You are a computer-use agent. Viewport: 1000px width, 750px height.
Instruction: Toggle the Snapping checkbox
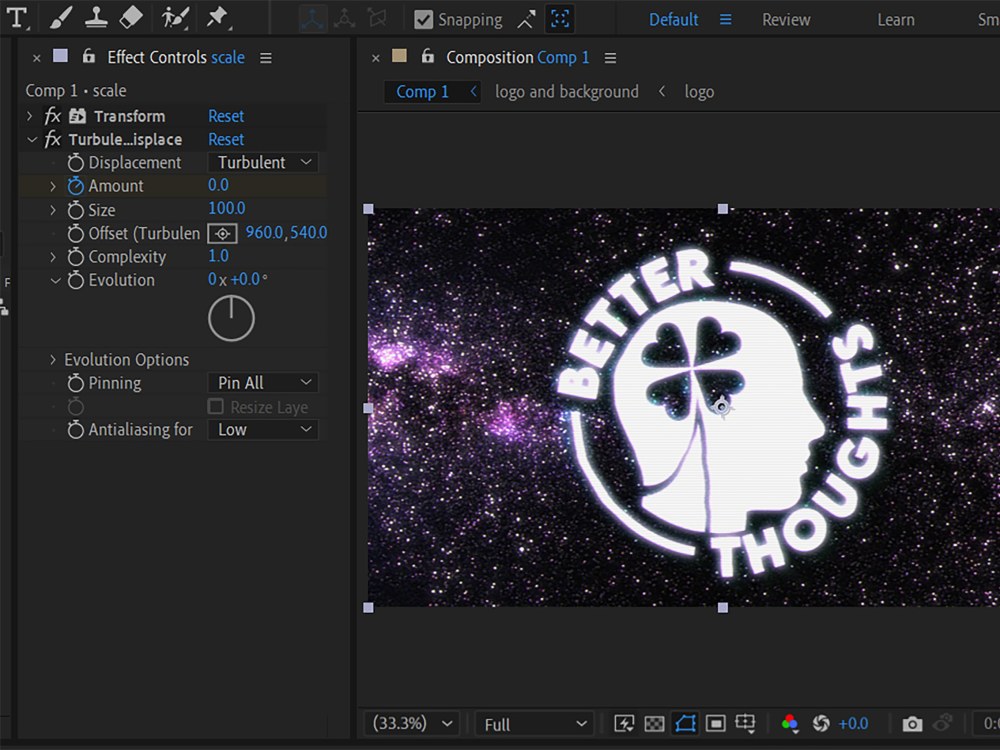[x=425, y=19]
